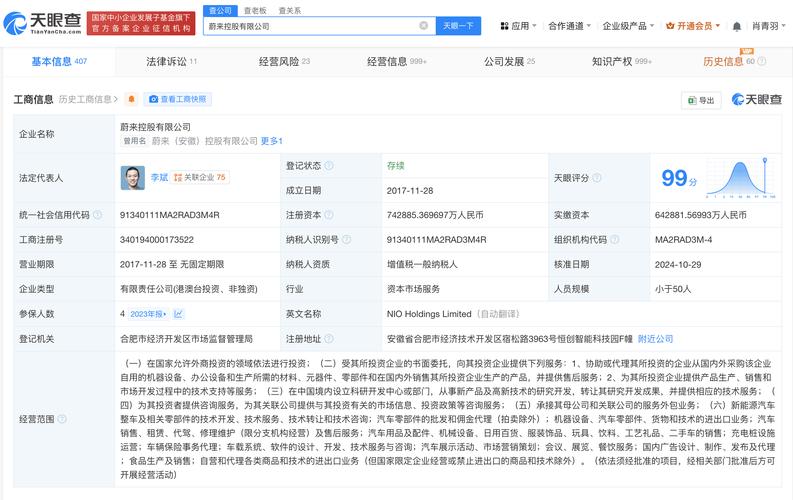Open the 应用 dropdown menu

click(x=518, y=26)
